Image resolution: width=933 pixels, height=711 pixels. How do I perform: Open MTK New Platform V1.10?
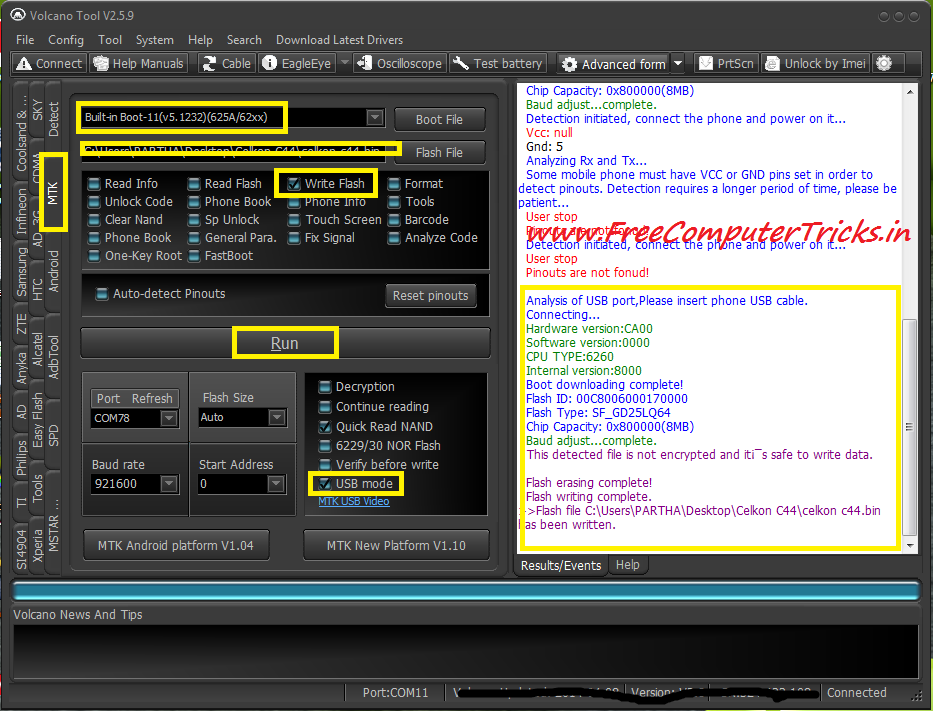(x=396, y=545)
